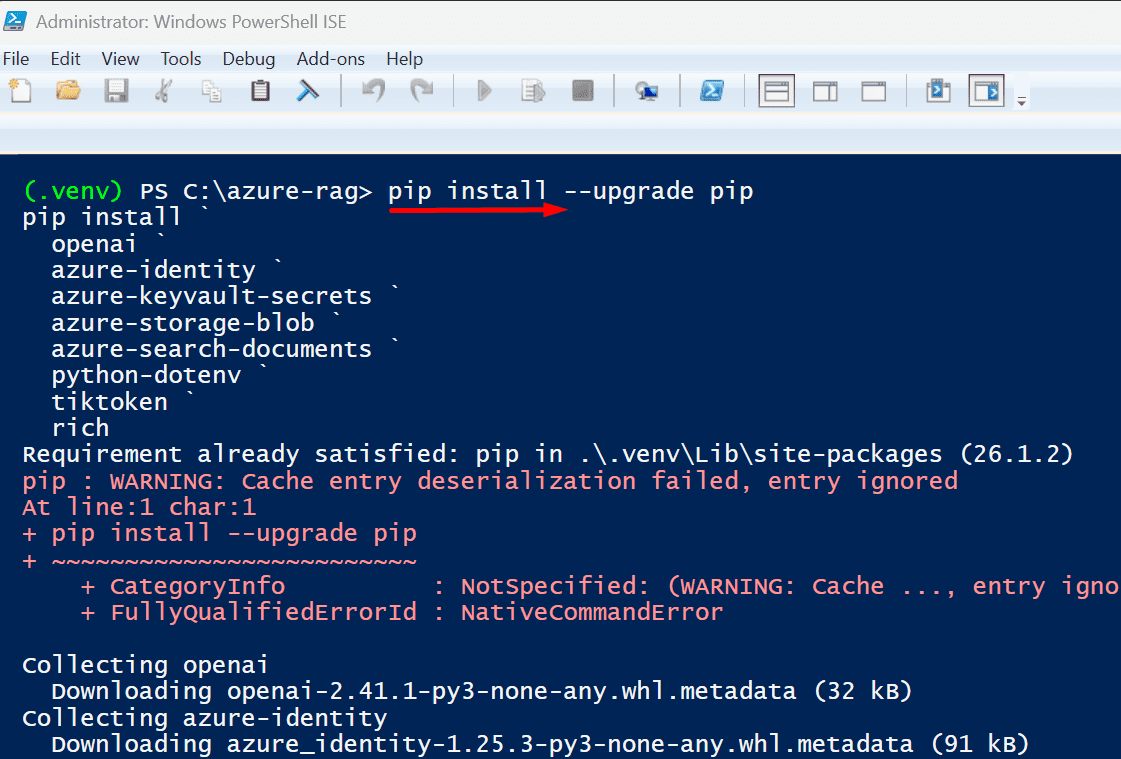Stop operation with the square stop icon
The width and height of the screenshot is (1121, 759).
coord(583,91)
